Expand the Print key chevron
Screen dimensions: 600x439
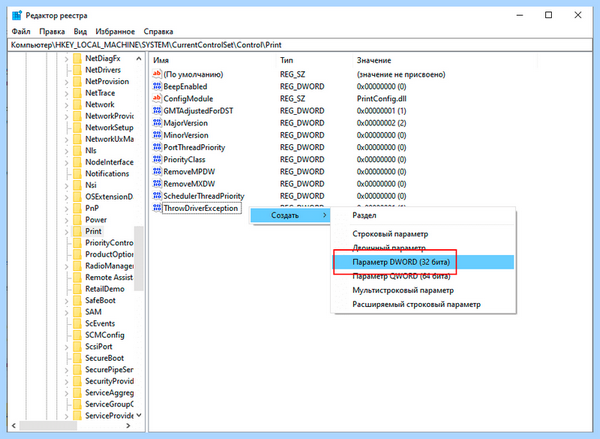point(66,232)
